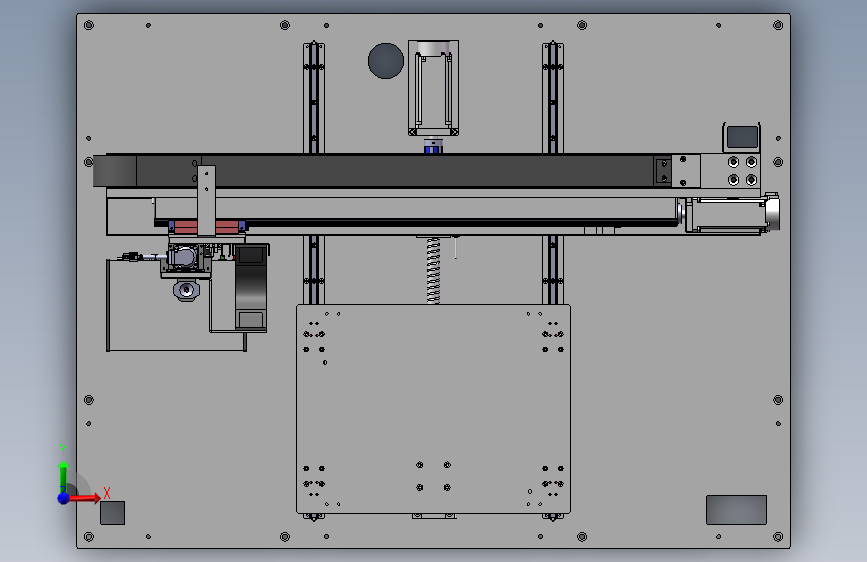
Task: Pick the Z motor mount frame at top center
Action: pyautogui.click(x=434, y=87)
